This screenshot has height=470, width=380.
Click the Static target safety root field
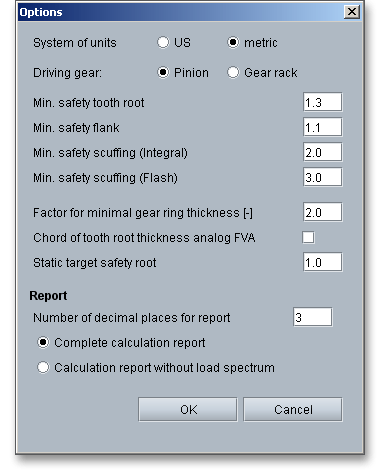point(322,262)
